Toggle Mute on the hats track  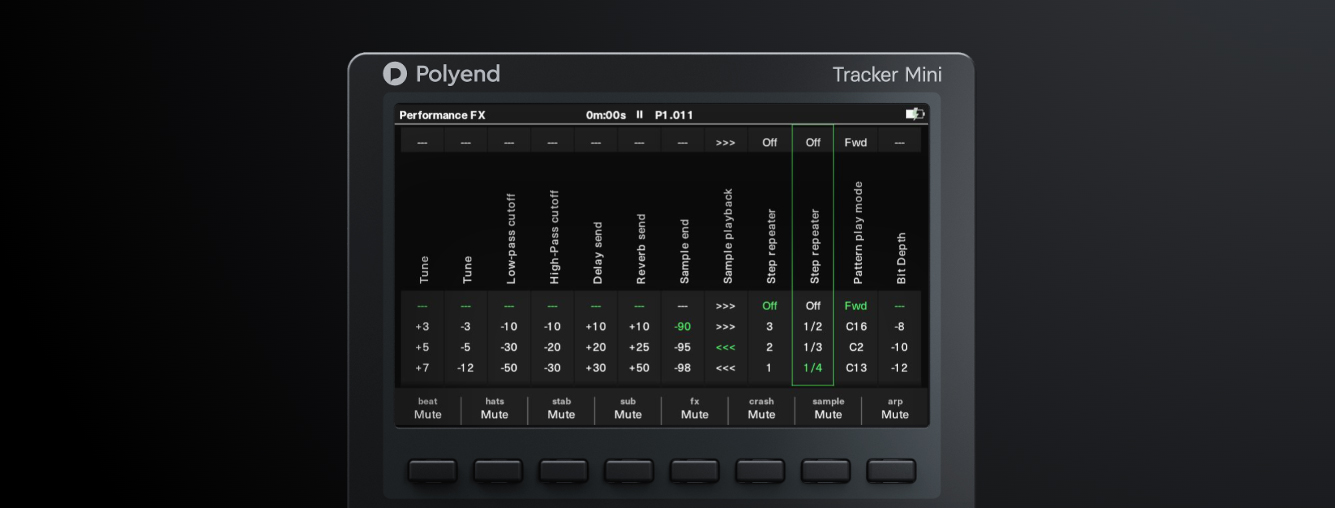coord(494,409)
